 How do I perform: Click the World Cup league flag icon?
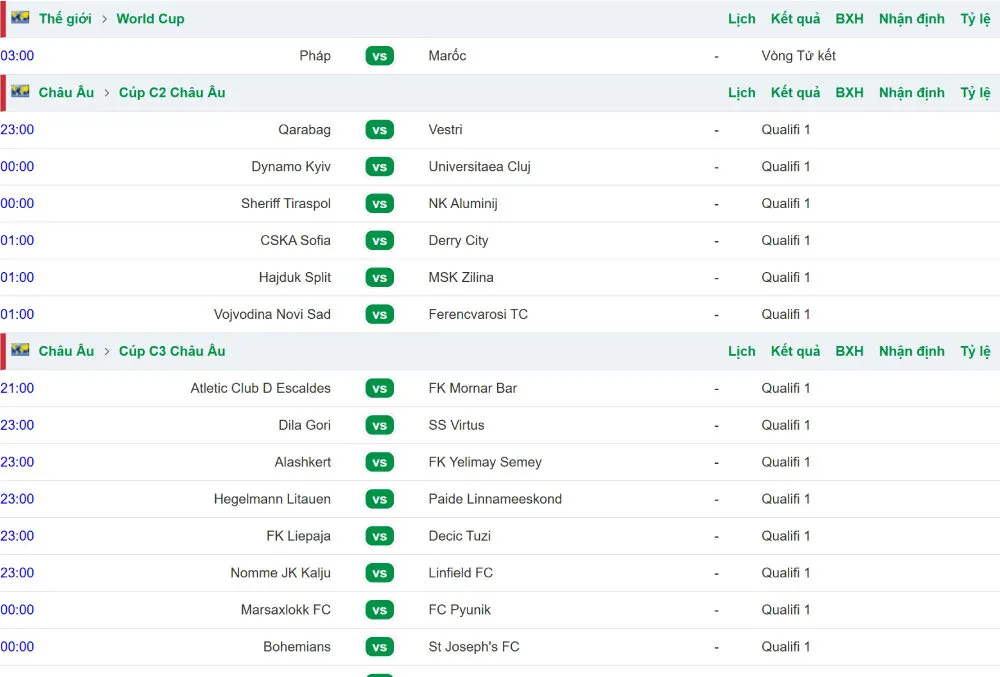coord(20,17)
